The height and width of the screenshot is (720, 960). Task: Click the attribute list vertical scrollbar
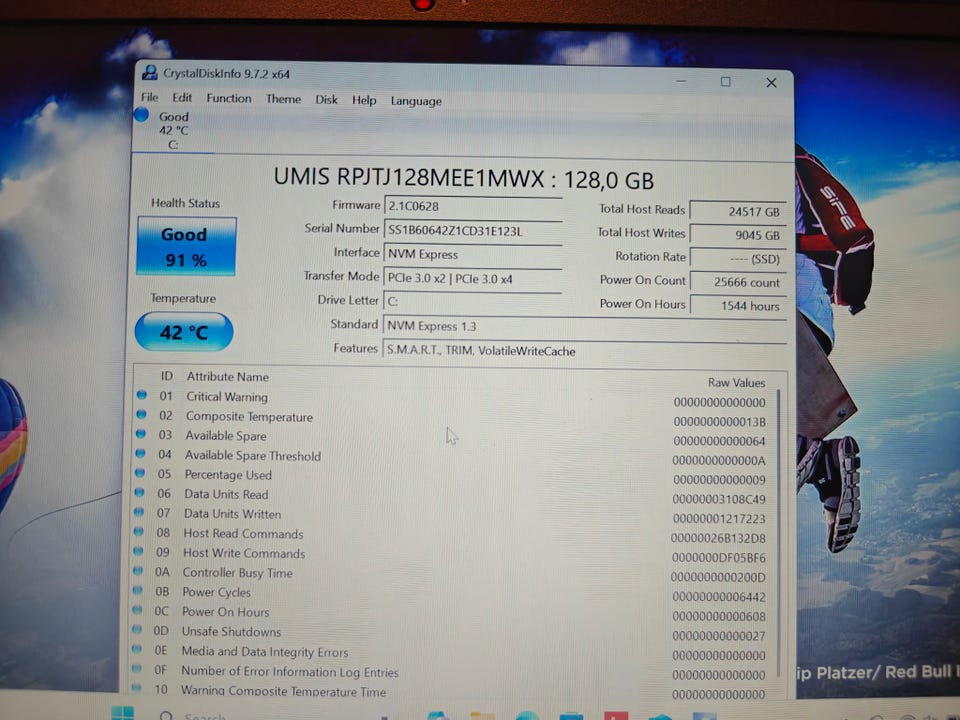pyautogui.click(x=779, y=533)
